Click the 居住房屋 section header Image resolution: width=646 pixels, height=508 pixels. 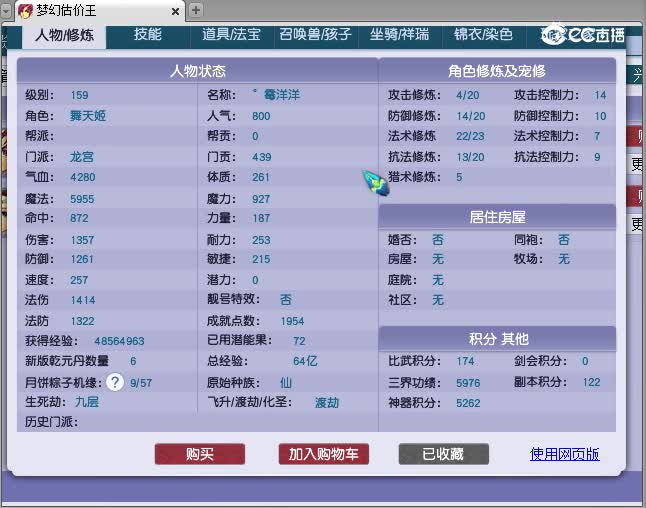497,217
